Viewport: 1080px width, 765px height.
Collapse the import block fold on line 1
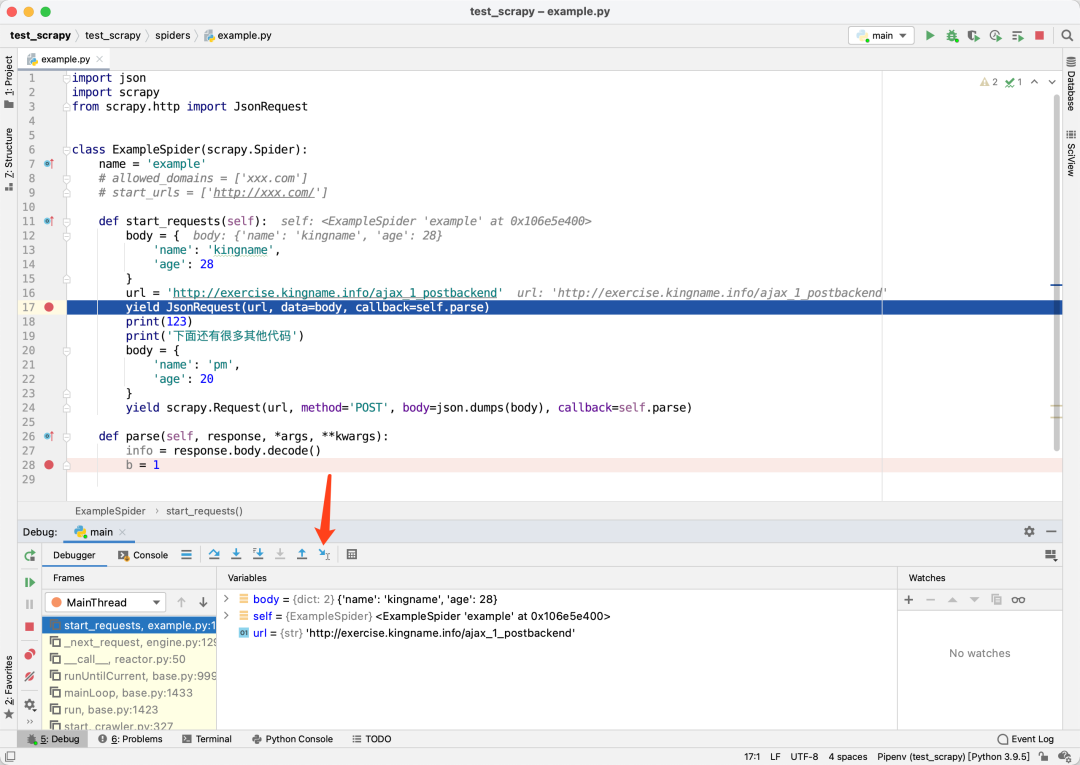pos(67,78)
